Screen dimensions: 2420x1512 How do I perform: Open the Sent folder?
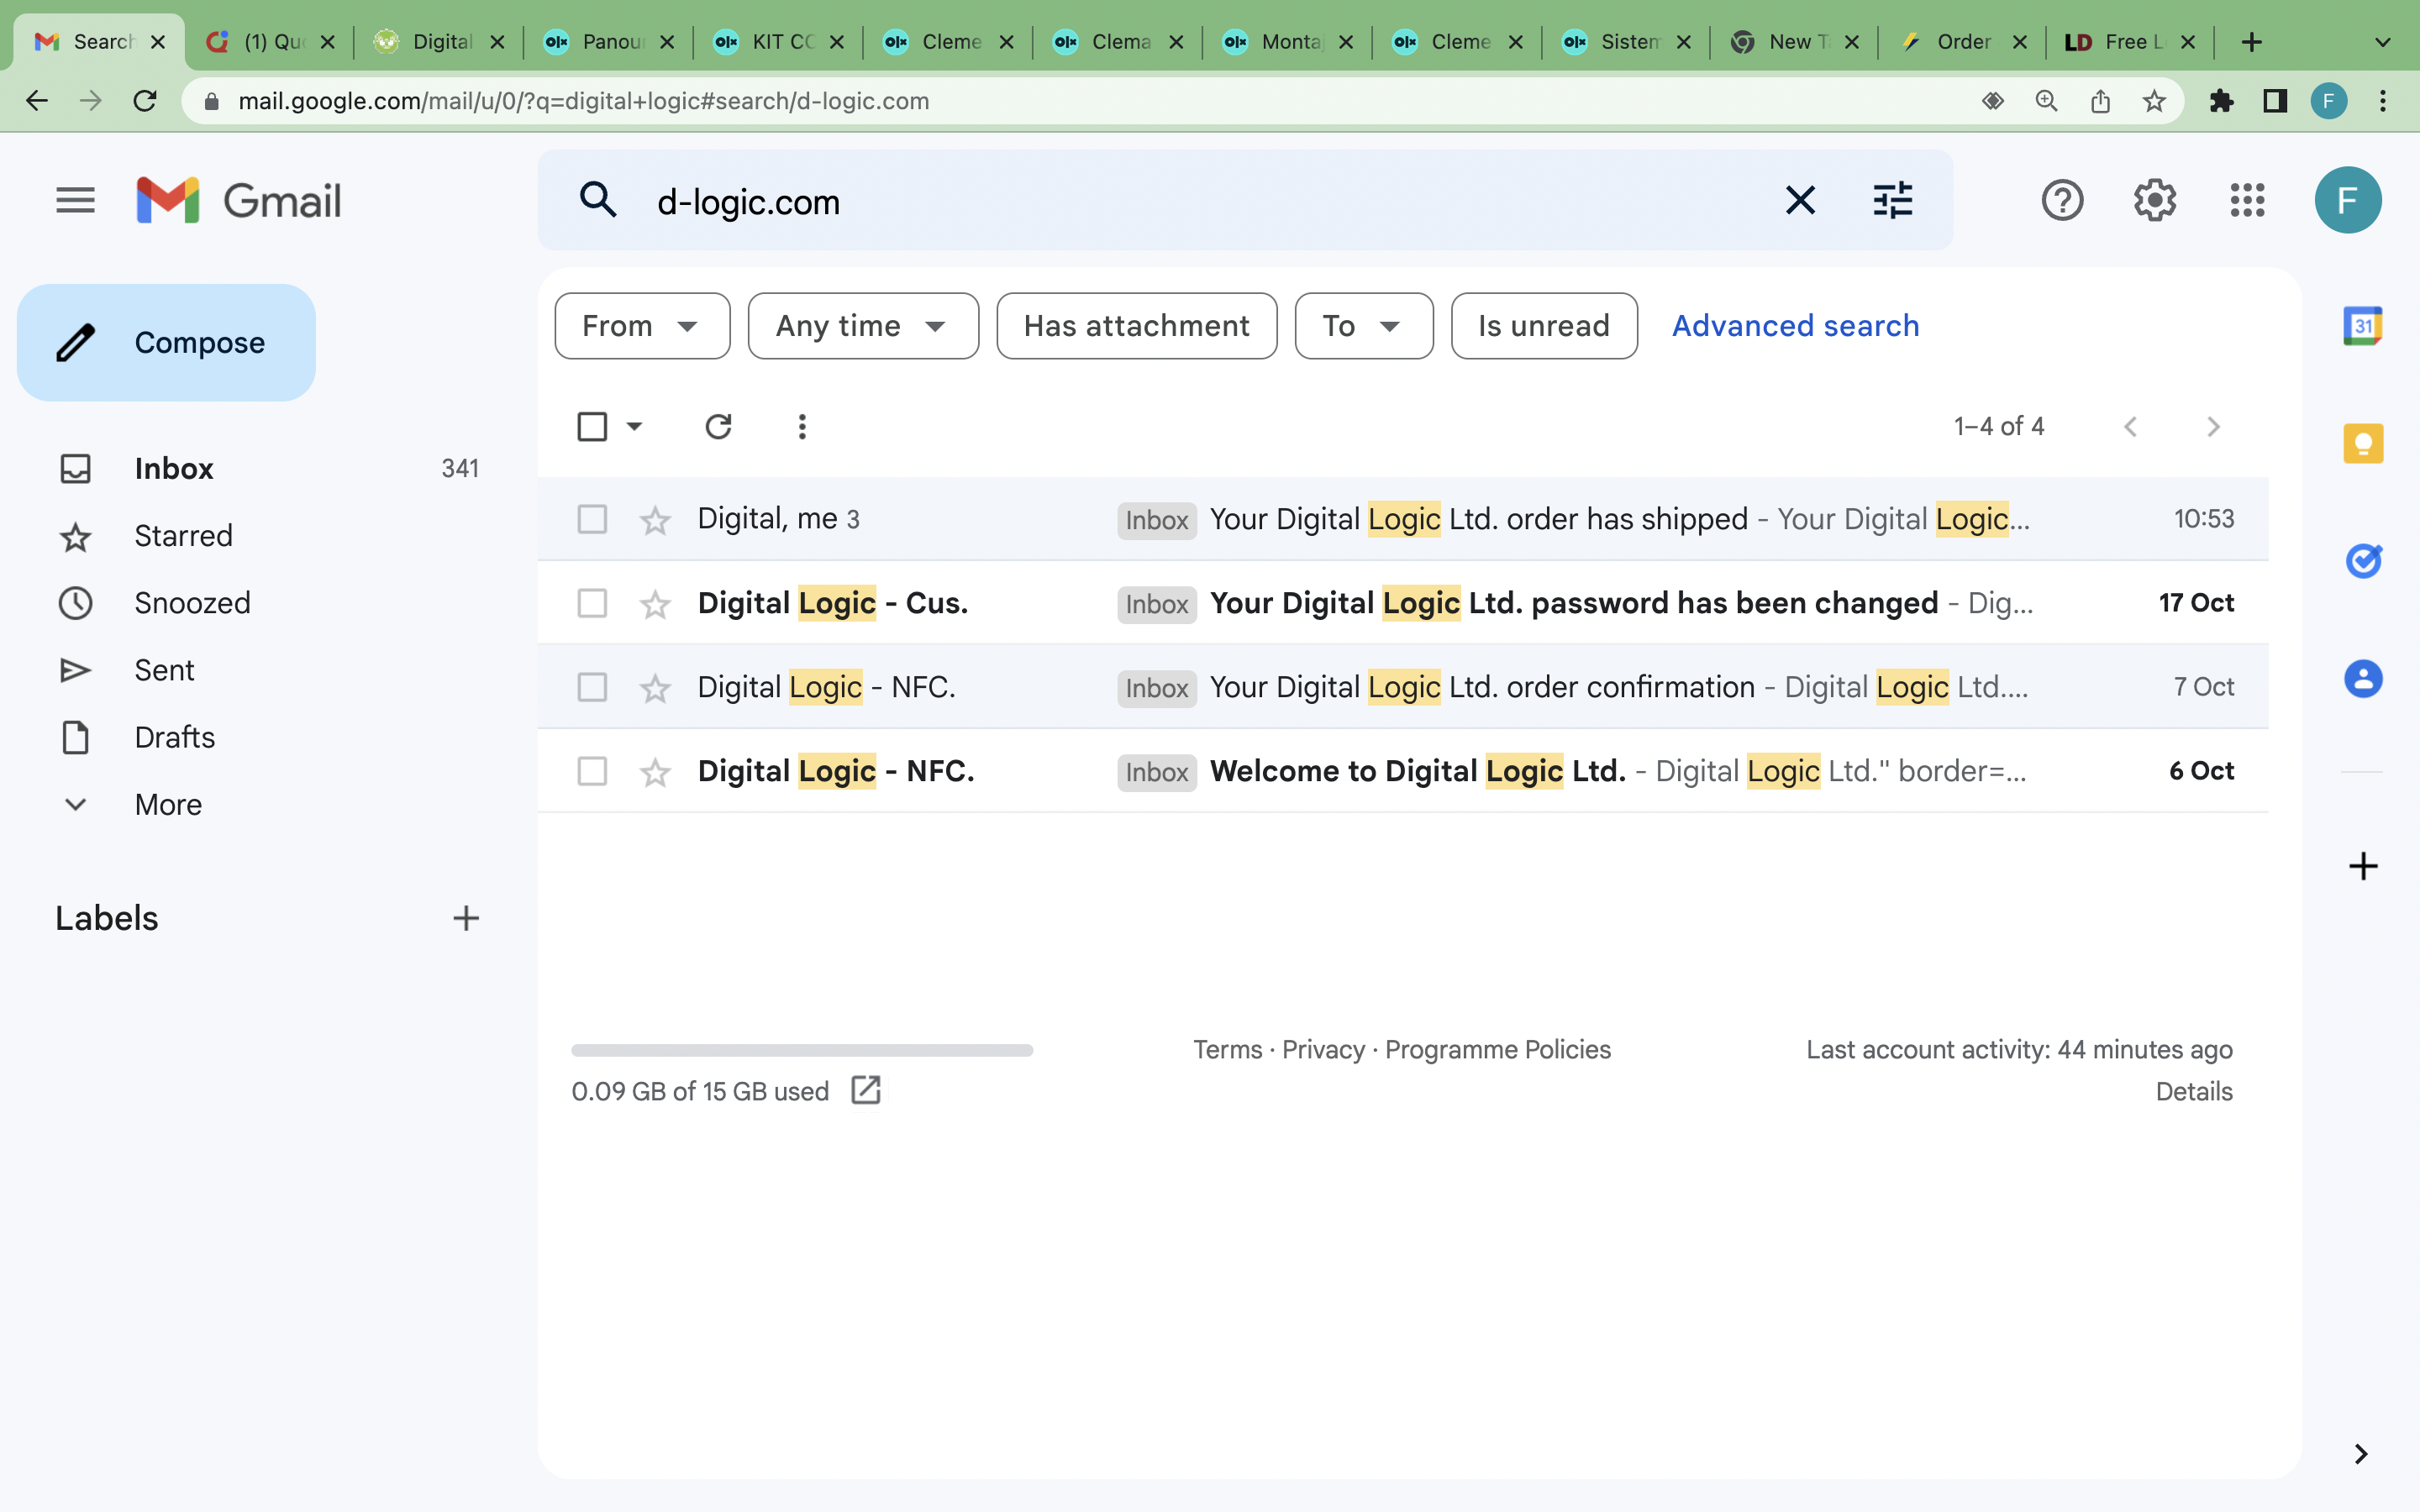pyautogui.click(x=164, y=670)
